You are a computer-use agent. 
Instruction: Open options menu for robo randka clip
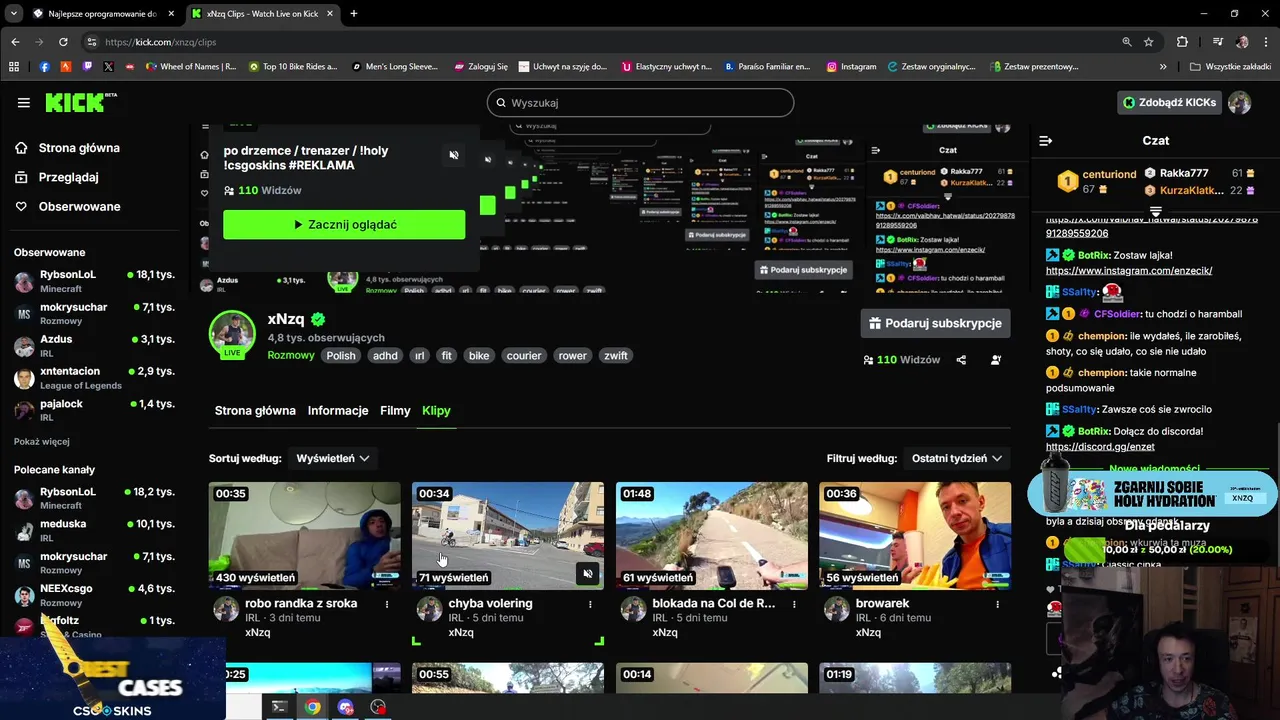387,604
